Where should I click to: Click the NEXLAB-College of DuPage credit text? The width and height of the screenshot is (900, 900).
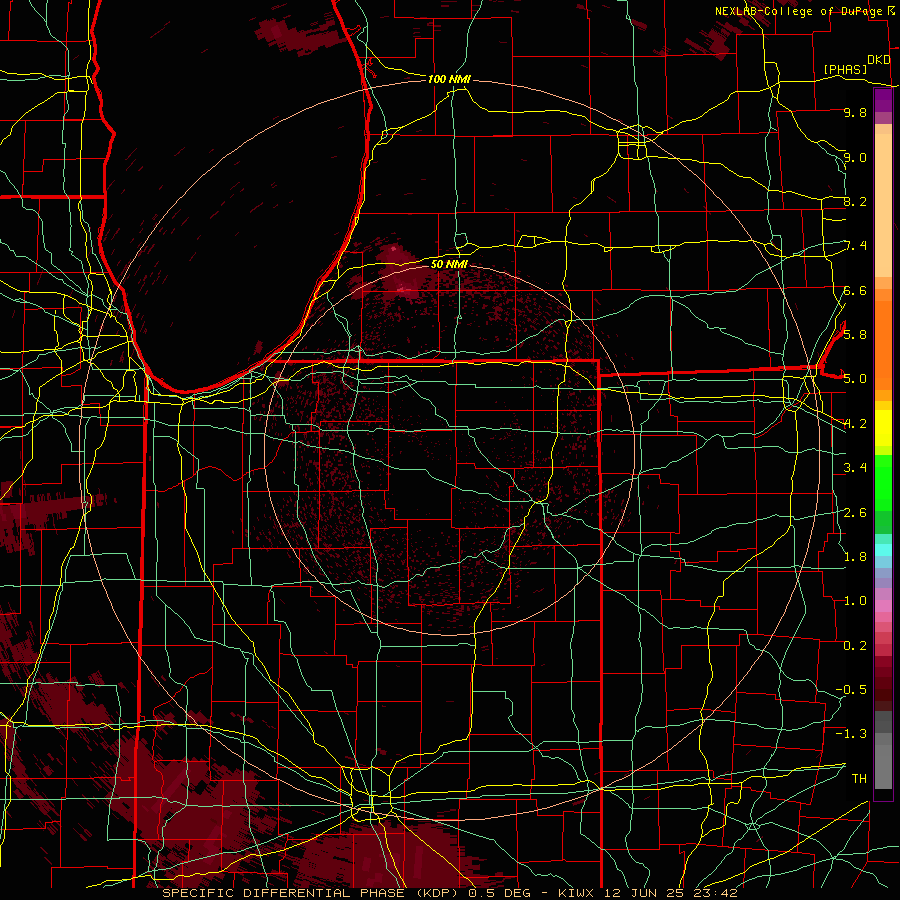pos(798,11)
